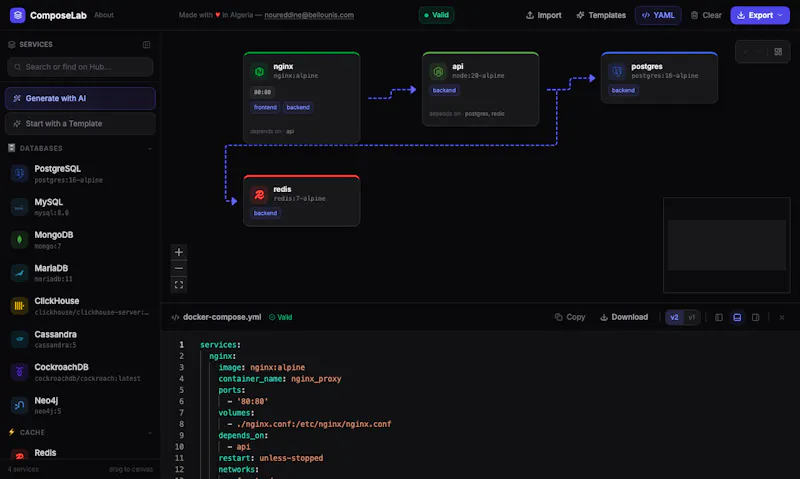Click the MariaDB icon in sidebar

pos(19,273)
